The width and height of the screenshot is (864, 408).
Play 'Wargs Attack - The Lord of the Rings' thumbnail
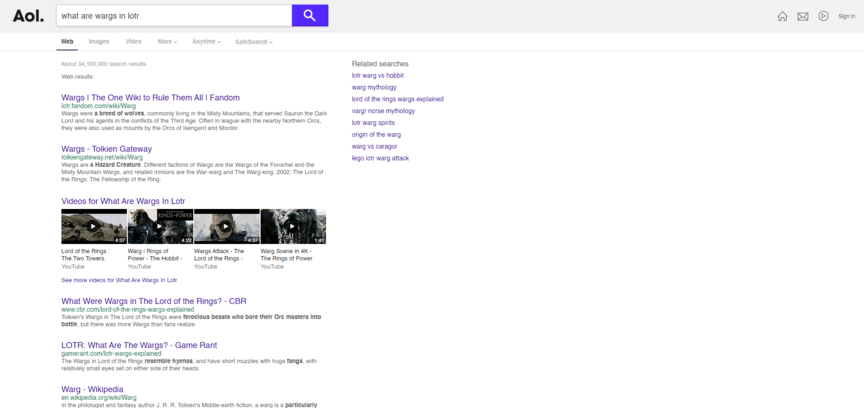226,226
